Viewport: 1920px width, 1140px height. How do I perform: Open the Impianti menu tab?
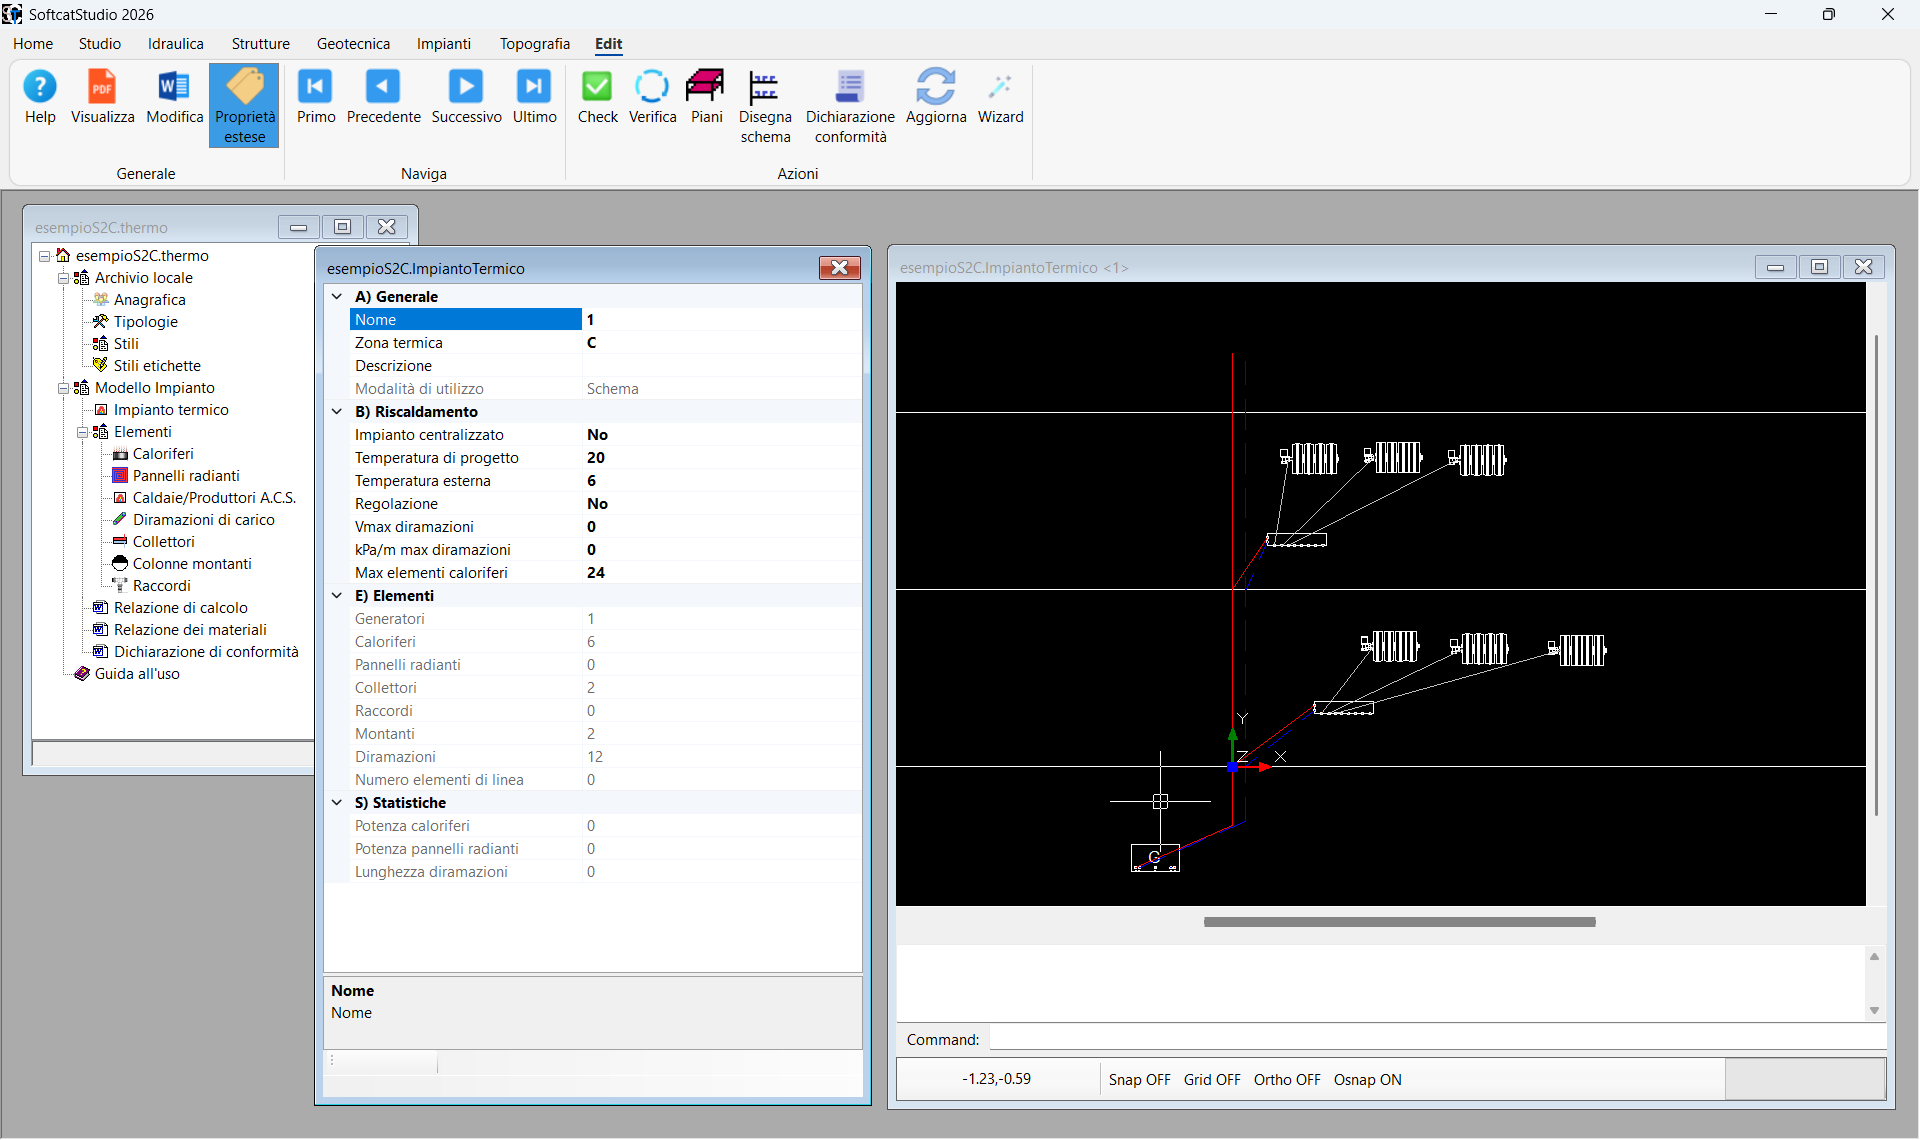click(x=444, y=44)
